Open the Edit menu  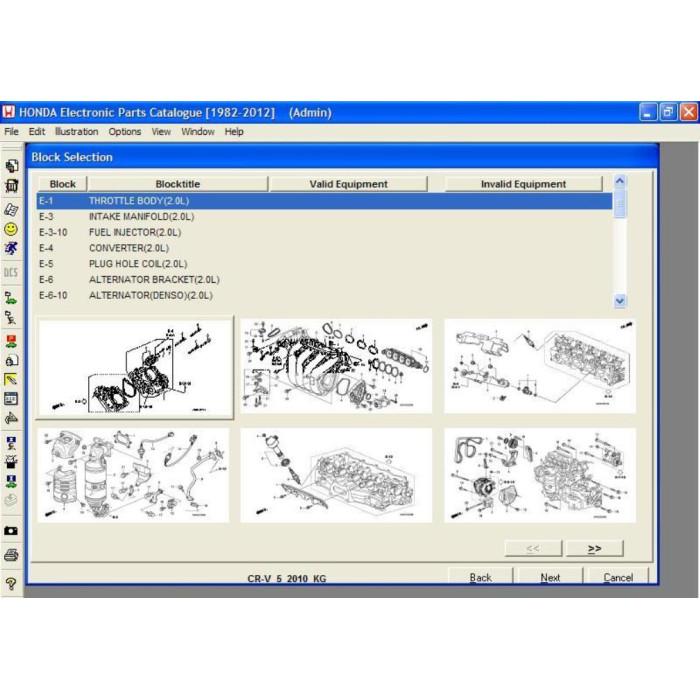coord(37,132)
